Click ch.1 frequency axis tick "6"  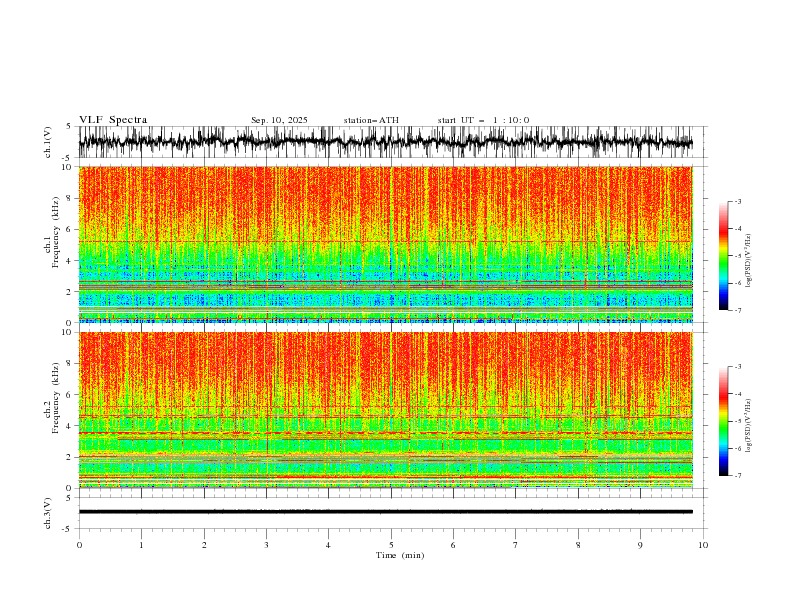coord(69,229)
